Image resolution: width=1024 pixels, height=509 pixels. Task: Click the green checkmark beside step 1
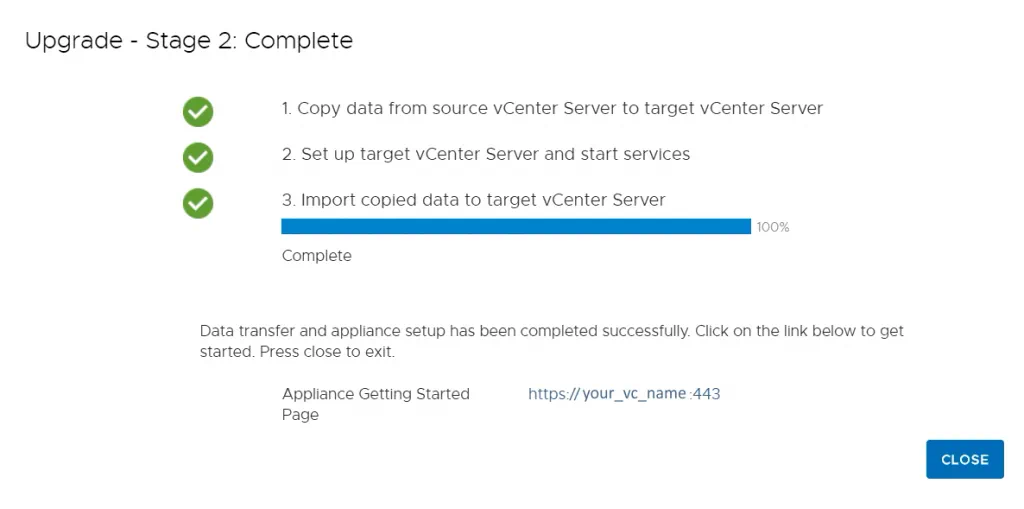pos(198,111)
